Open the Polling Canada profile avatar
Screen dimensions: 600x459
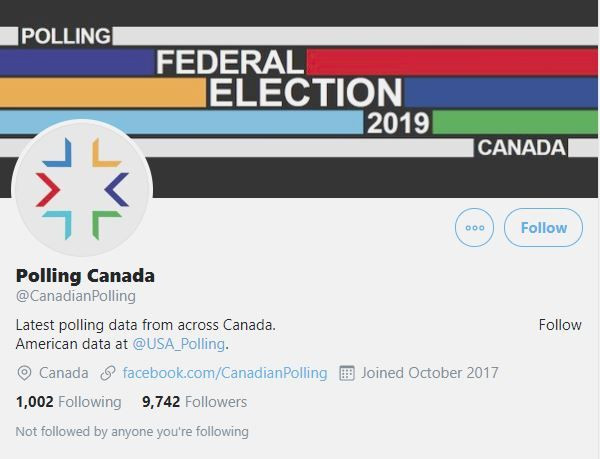(82, 188)
